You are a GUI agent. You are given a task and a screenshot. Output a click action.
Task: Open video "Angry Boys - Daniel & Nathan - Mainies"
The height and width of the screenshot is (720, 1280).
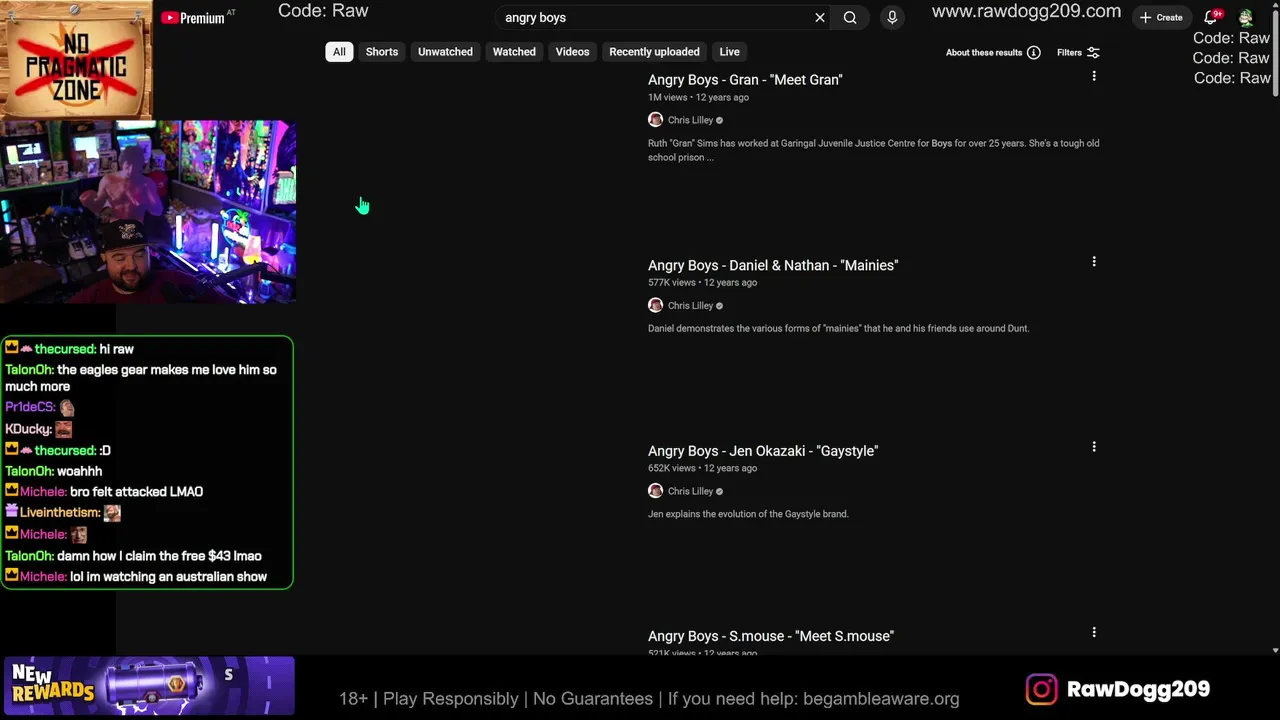pyautogui.click(x=773, y=265)
